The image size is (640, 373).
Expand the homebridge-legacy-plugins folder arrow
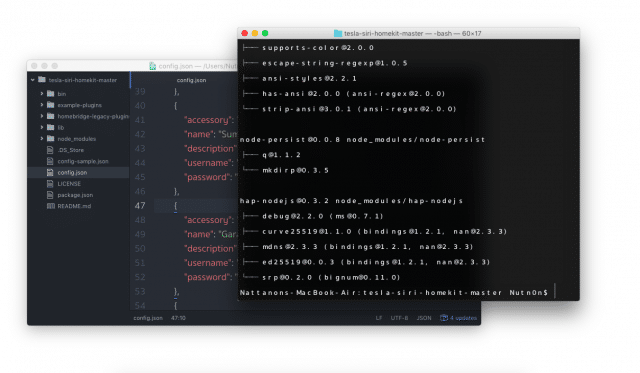pos(42,116)
